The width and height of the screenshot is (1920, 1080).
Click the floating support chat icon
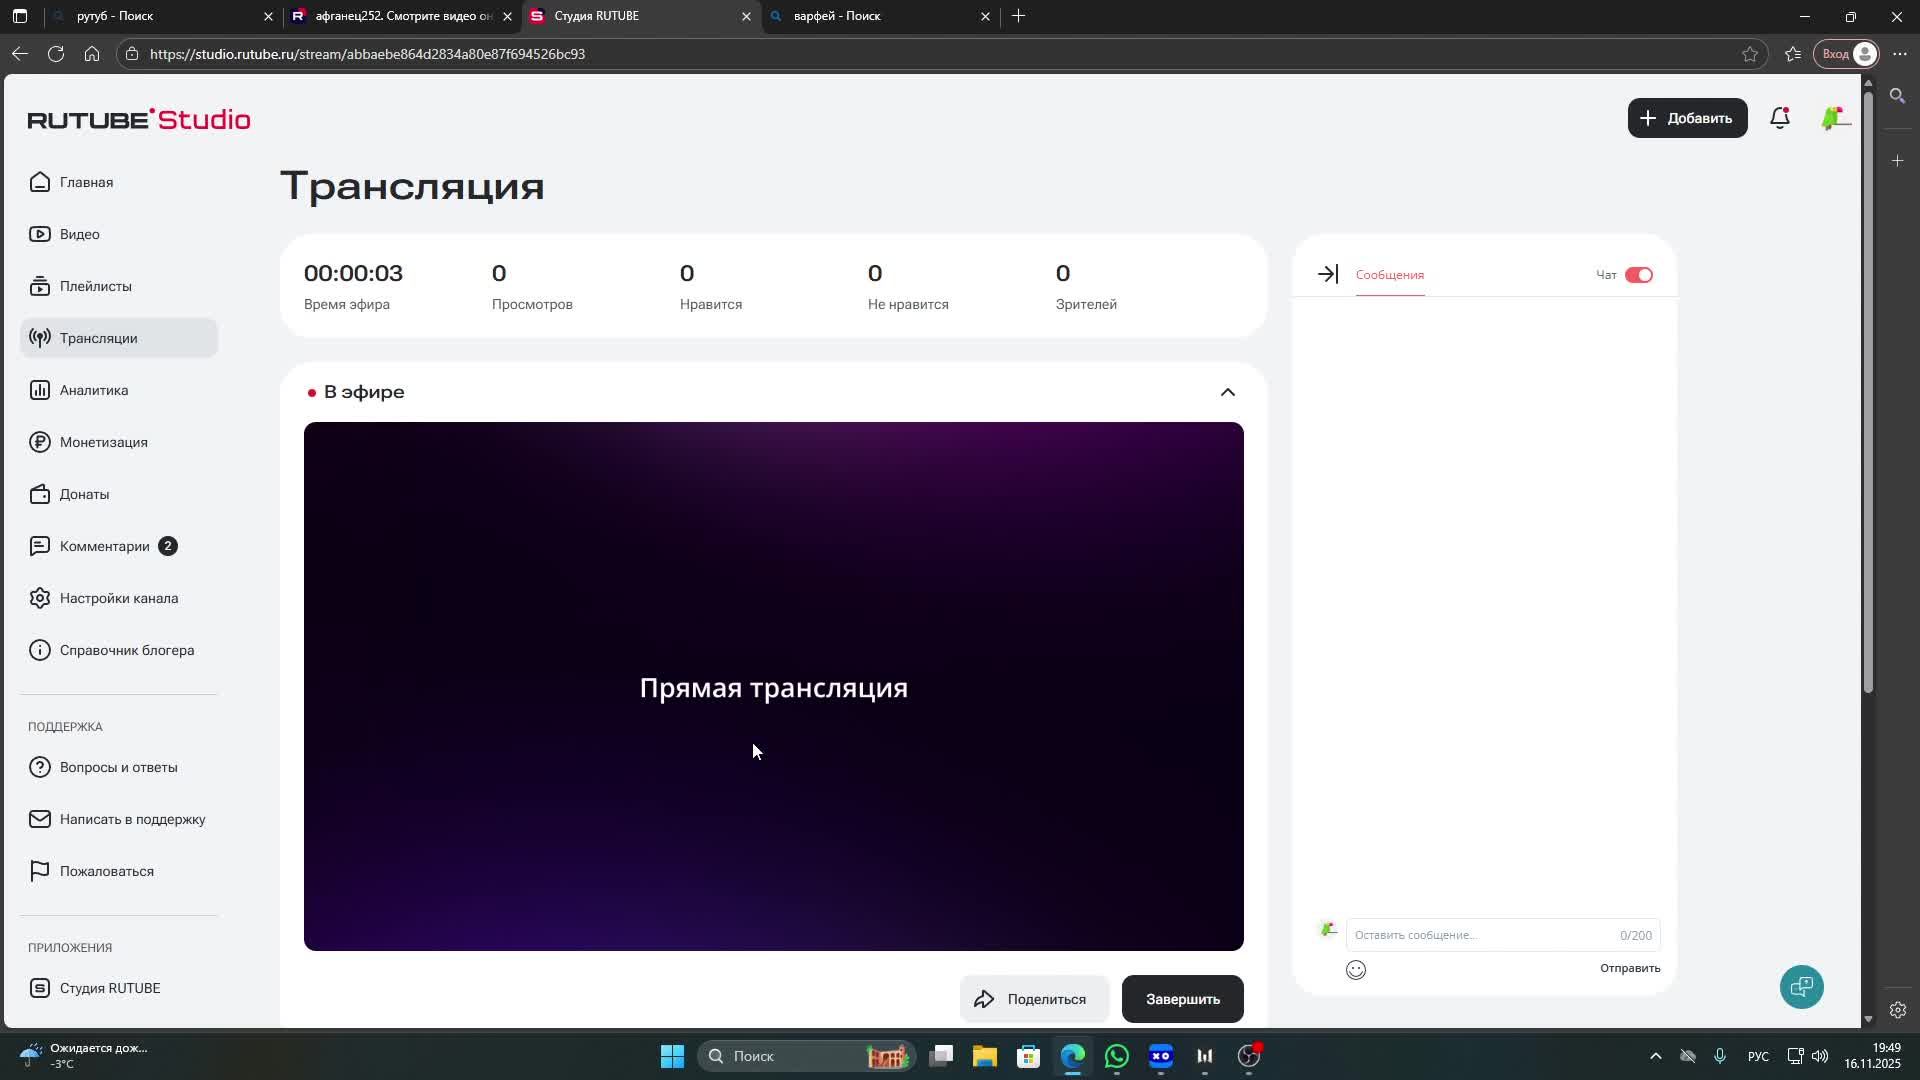tap(1801, 987)
